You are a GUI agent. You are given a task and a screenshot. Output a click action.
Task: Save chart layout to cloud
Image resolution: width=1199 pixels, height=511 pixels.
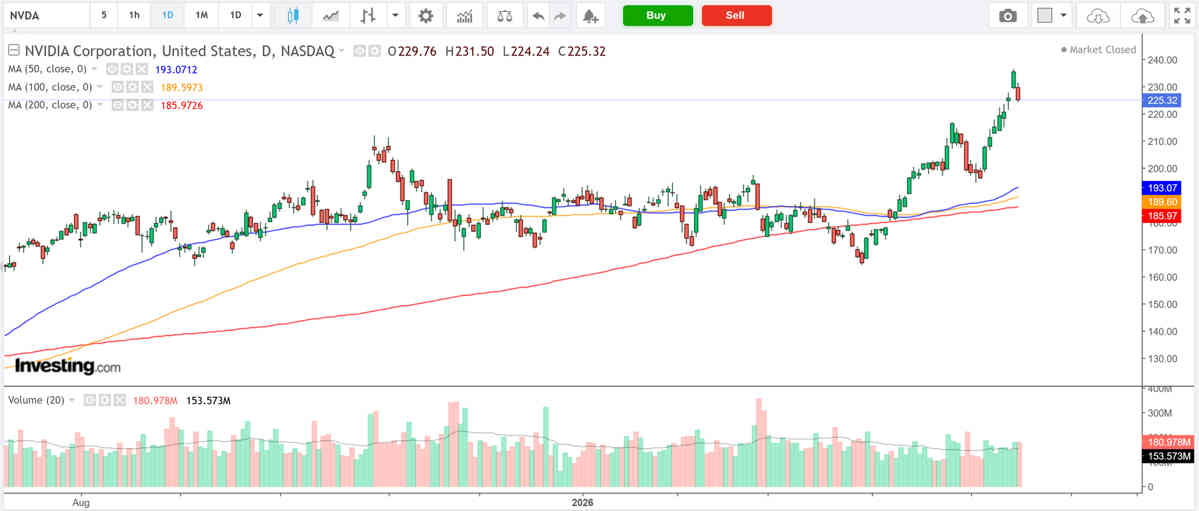[x=1141, y=15]
